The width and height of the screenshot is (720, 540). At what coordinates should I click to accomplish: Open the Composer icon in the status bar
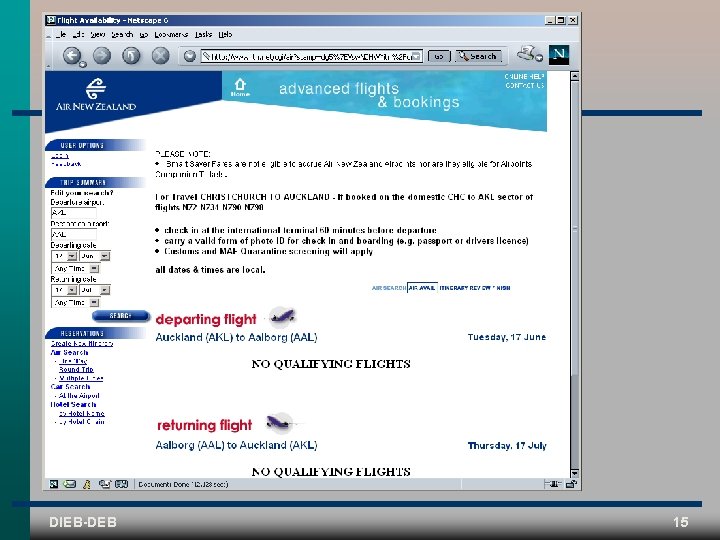point(105,484)
